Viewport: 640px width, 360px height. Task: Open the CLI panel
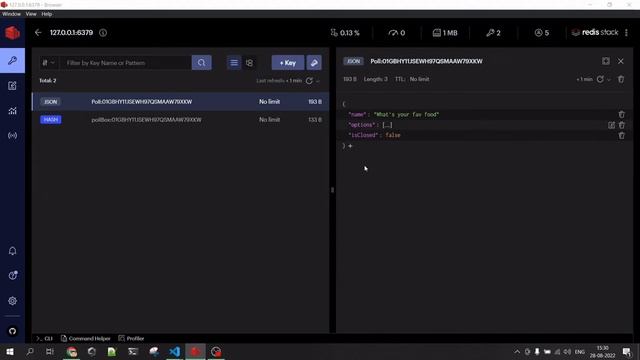[x=44, y=338]
